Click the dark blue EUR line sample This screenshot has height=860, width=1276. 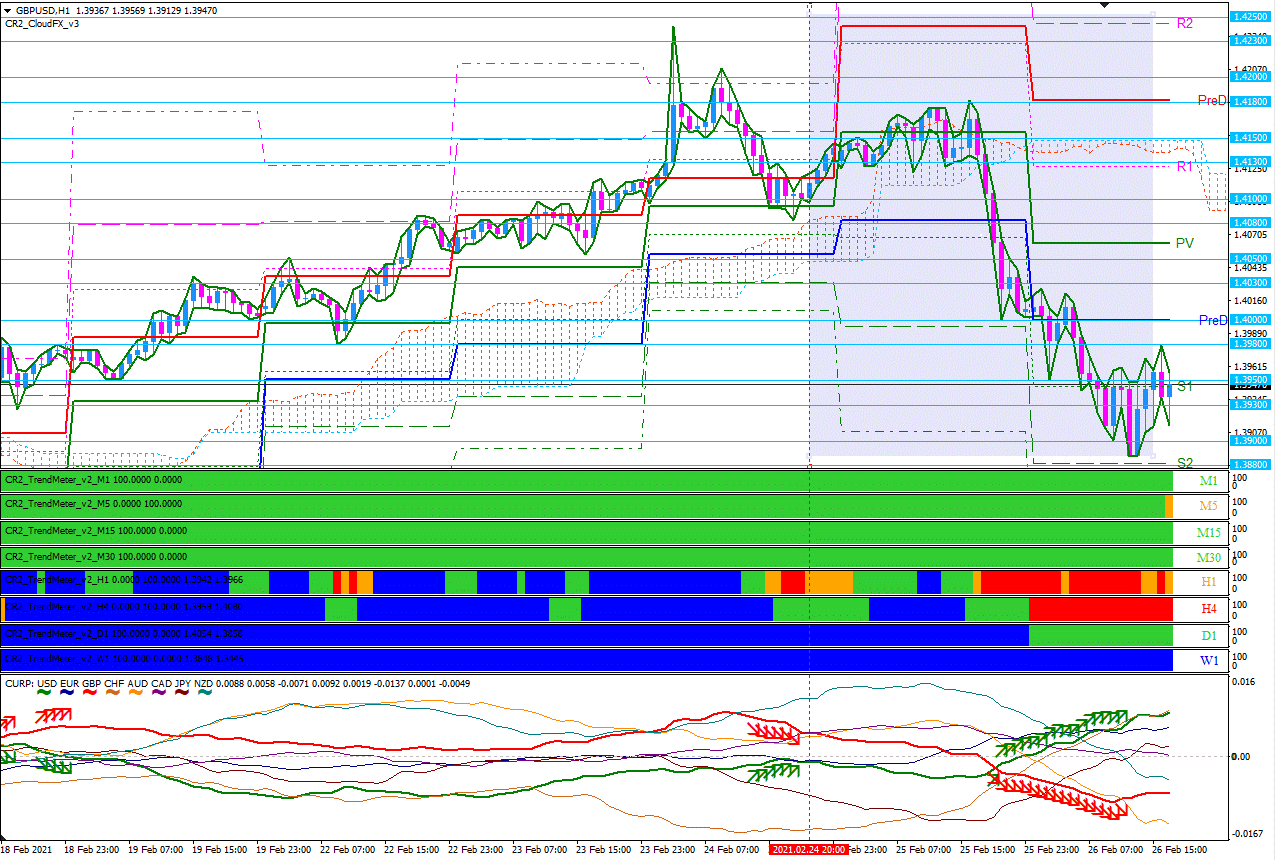pos(68,694)
